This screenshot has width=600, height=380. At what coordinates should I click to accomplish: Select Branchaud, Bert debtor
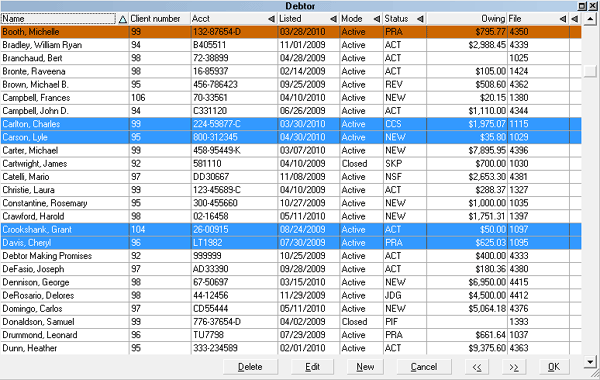[291, 58]
